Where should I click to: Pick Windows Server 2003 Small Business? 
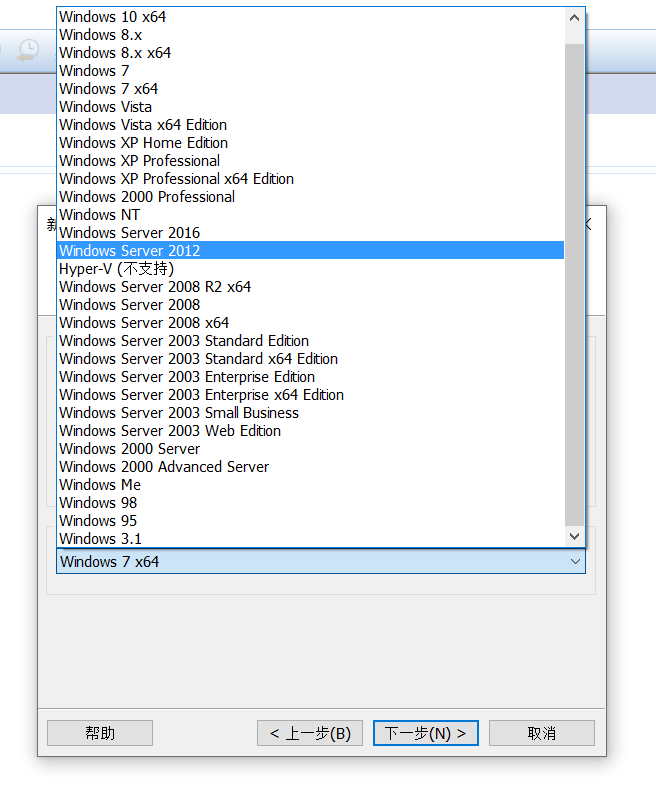click(310, 413)
